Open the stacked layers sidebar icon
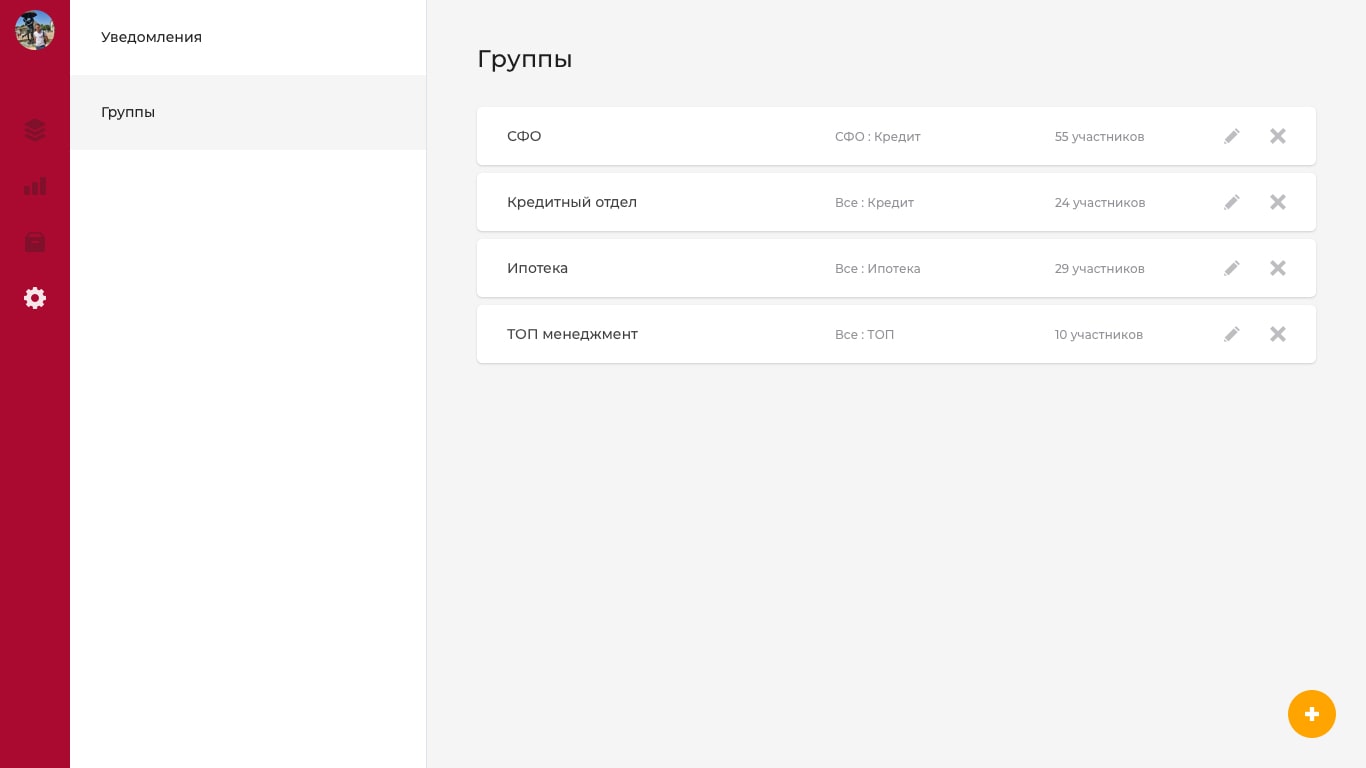Viewport: 1366px width, 768px height. [35, 130]
